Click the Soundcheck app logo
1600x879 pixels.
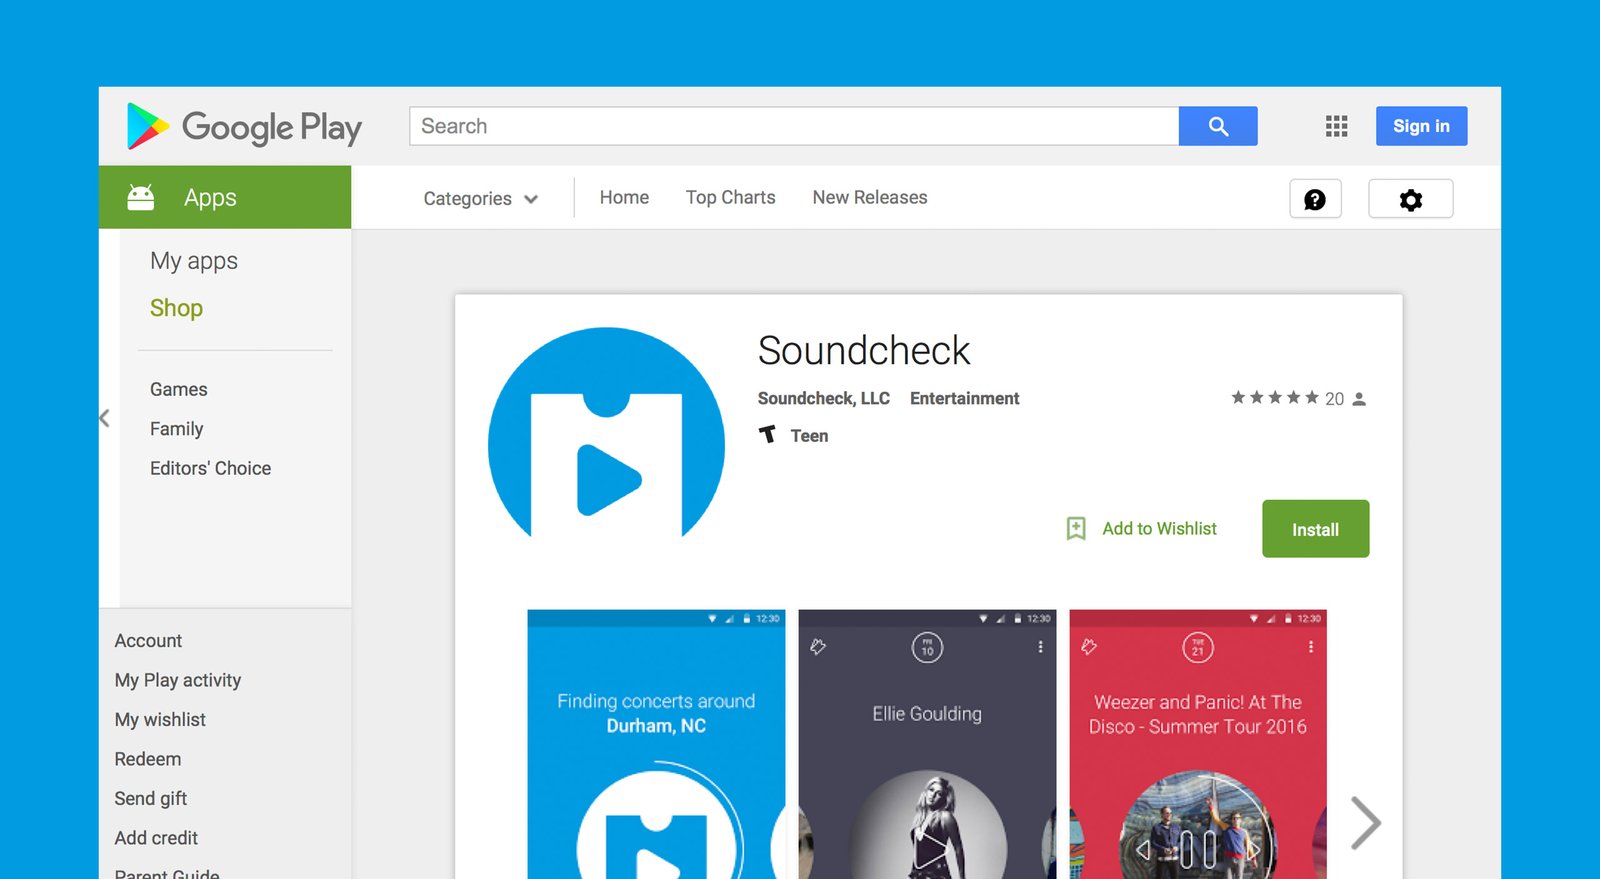point(606,440)
